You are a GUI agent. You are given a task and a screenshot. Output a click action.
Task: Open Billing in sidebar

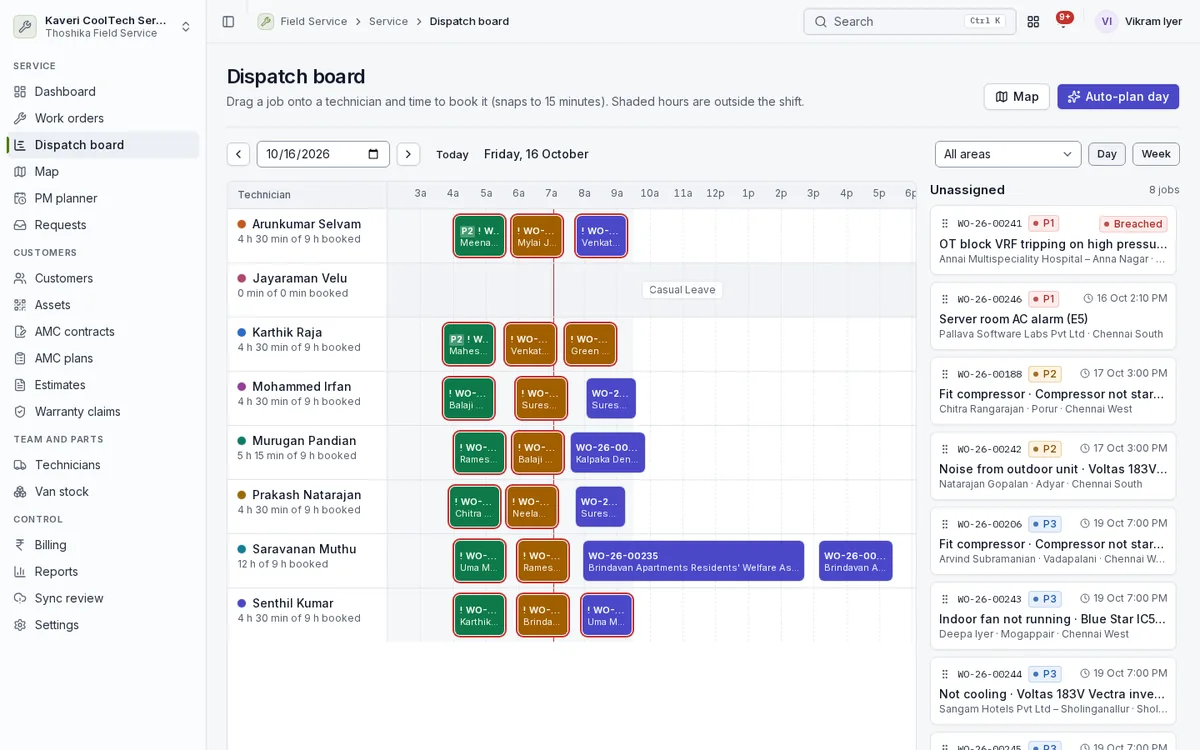coord(103,545)
